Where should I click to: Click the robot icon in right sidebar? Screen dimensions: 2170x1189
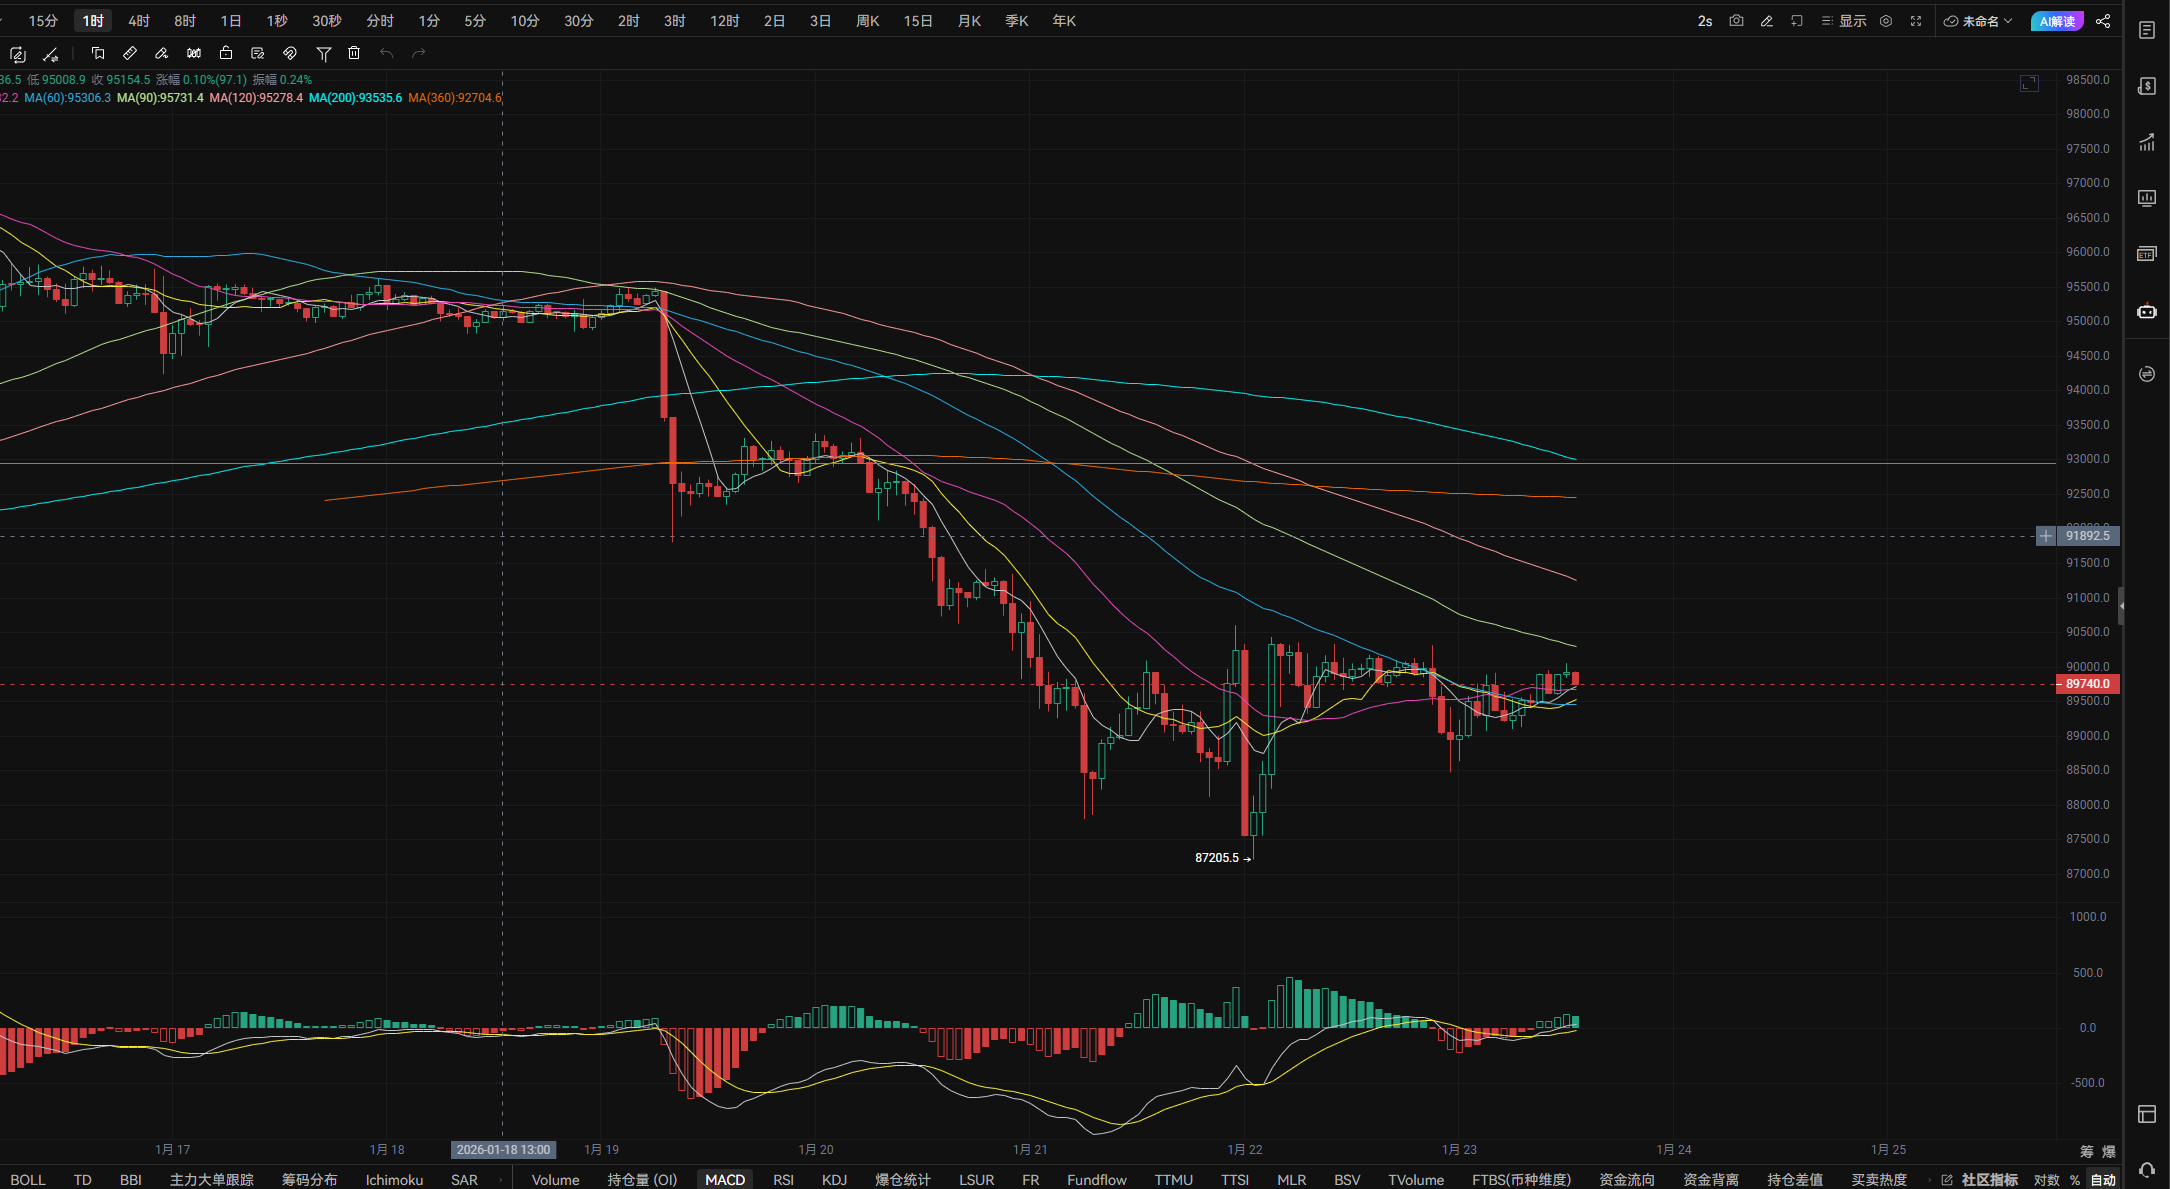point(2146,311)
